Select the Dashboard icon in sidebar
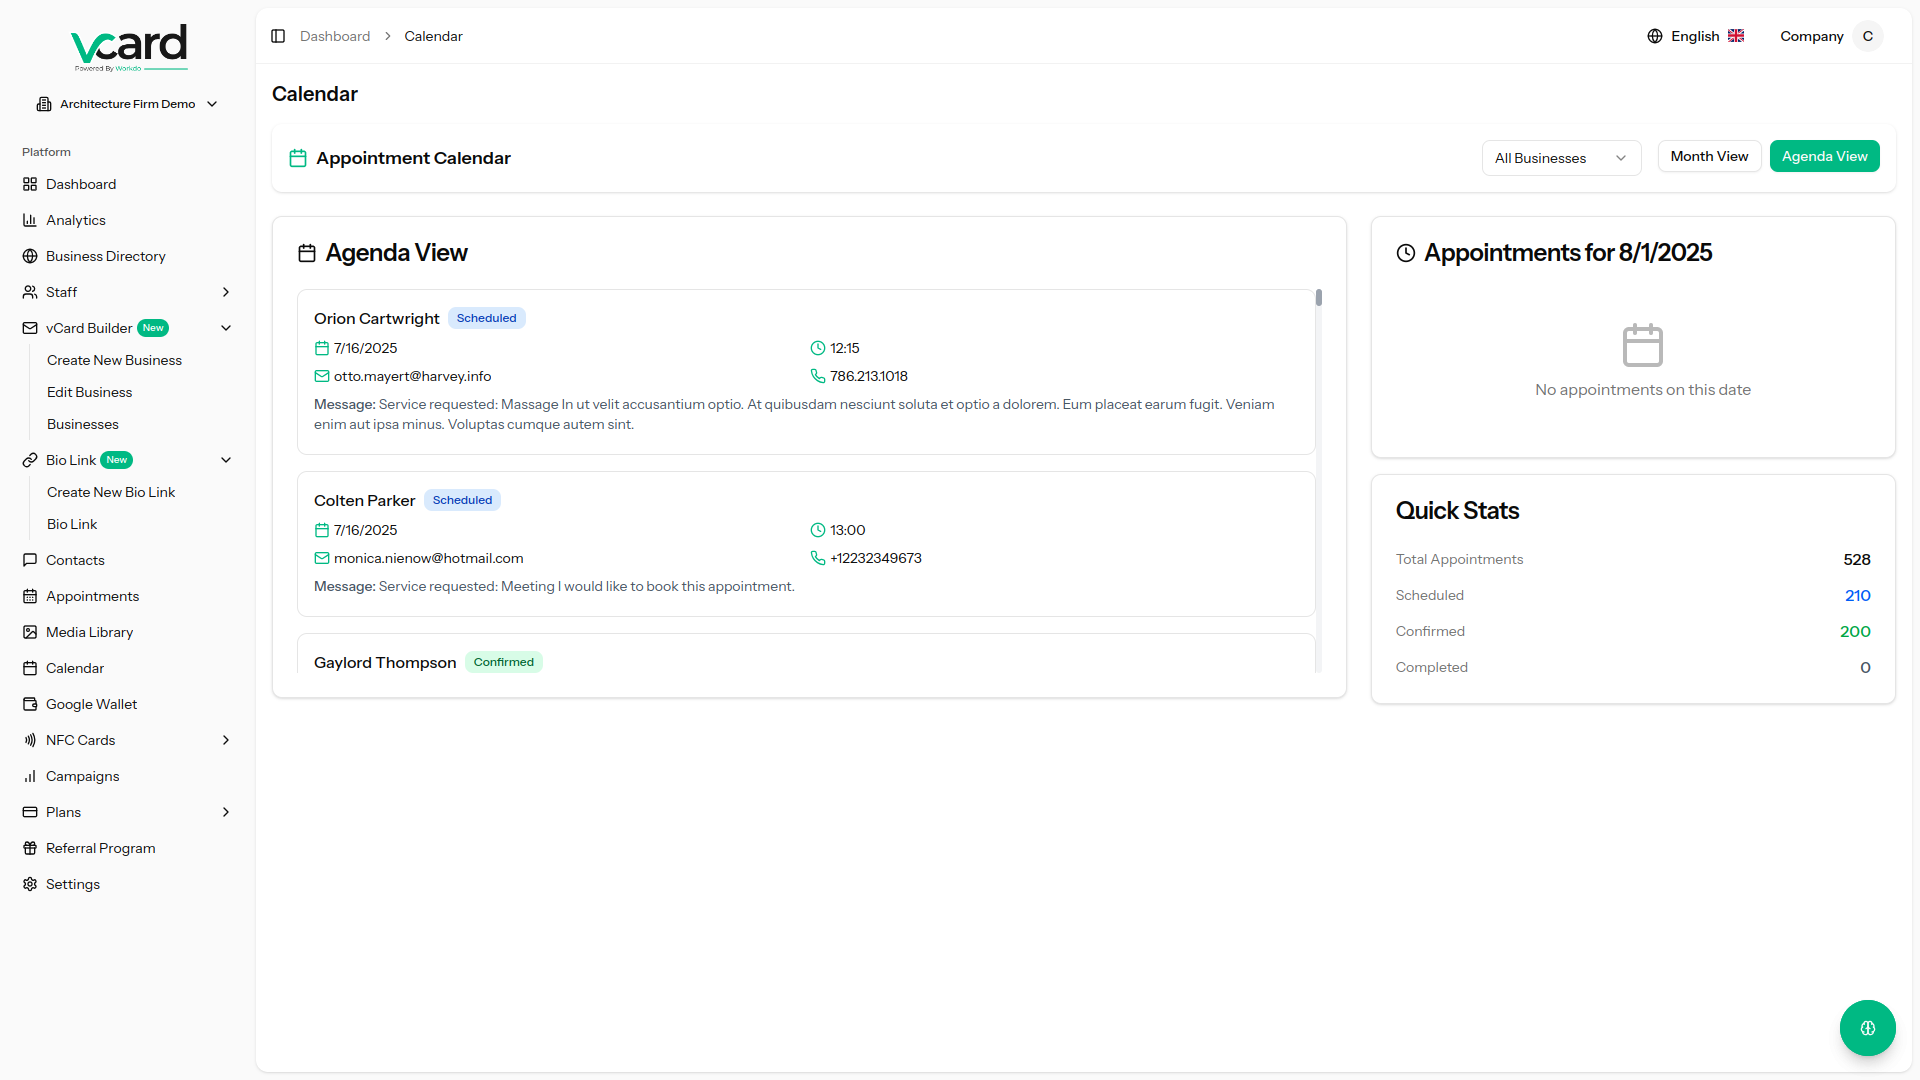This screenshot has height=1080, width=1920. (30, 184)
